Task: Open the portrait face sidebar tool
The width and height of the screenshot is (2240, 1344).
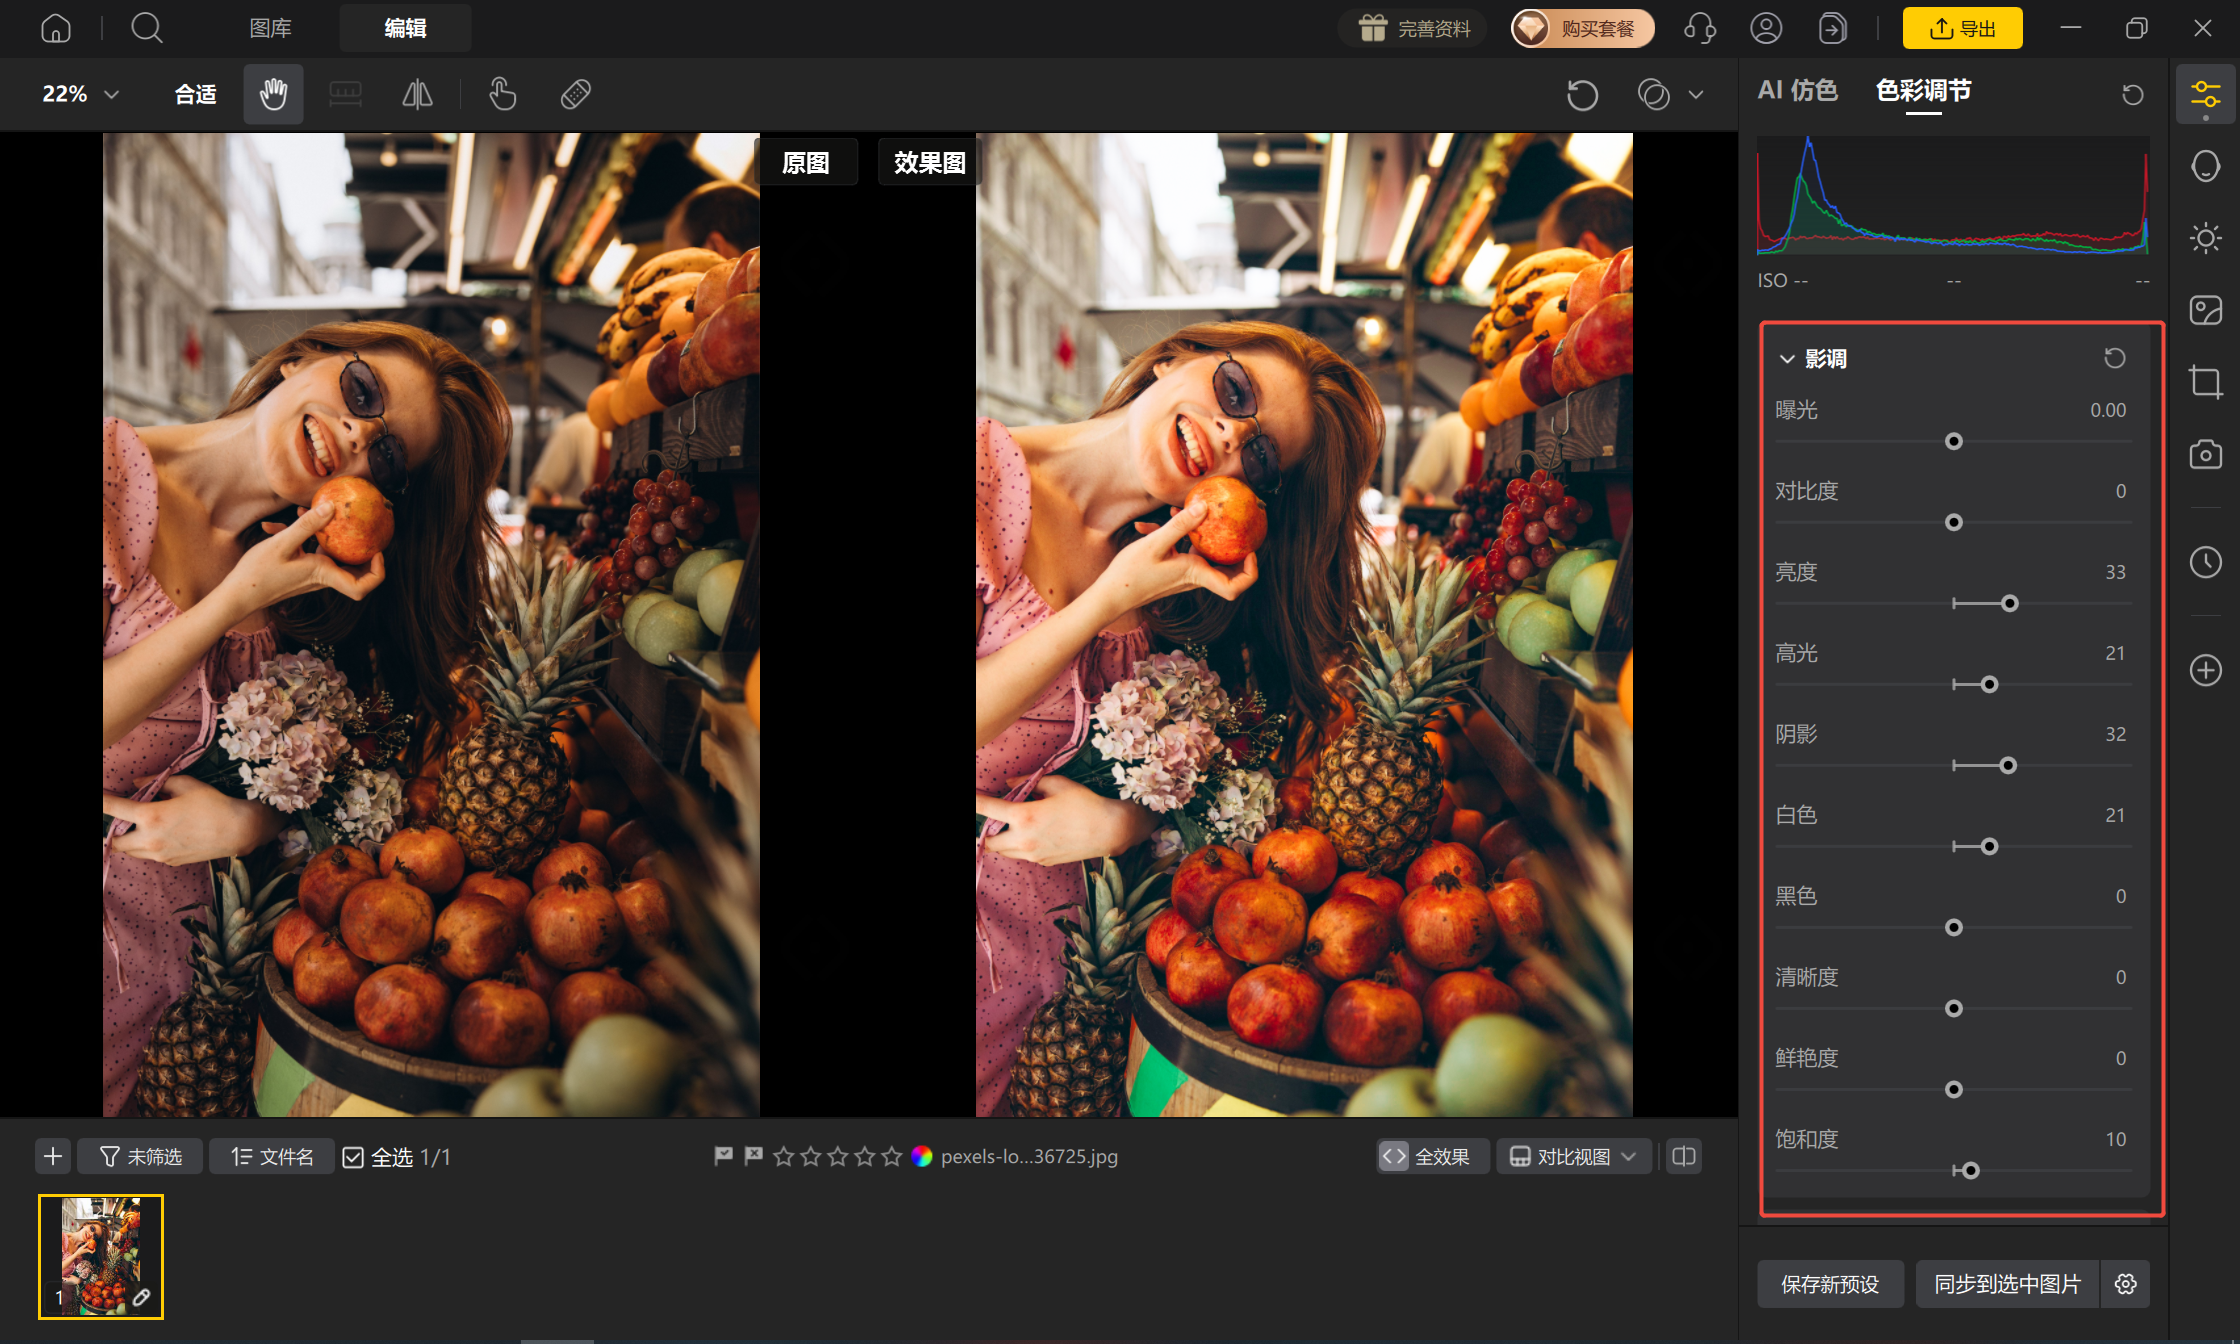Action: tap(2205, 166)
